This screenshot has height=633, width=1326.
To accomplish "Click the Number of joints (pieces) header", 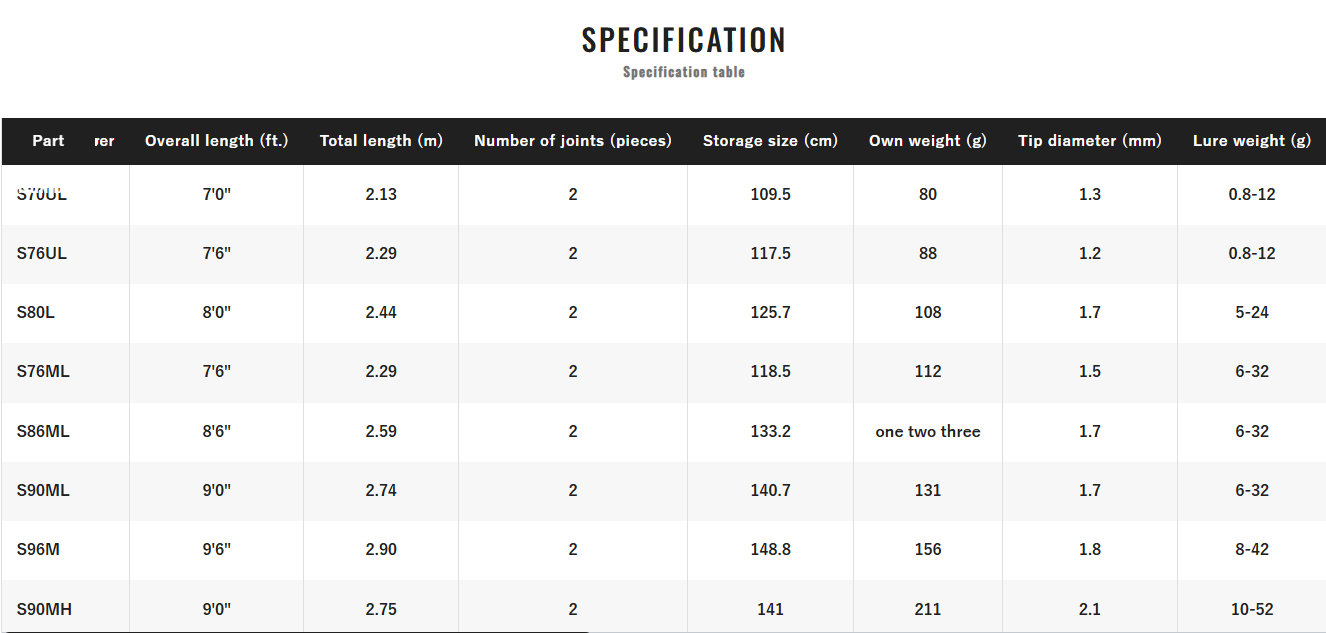I will point(573,141).
